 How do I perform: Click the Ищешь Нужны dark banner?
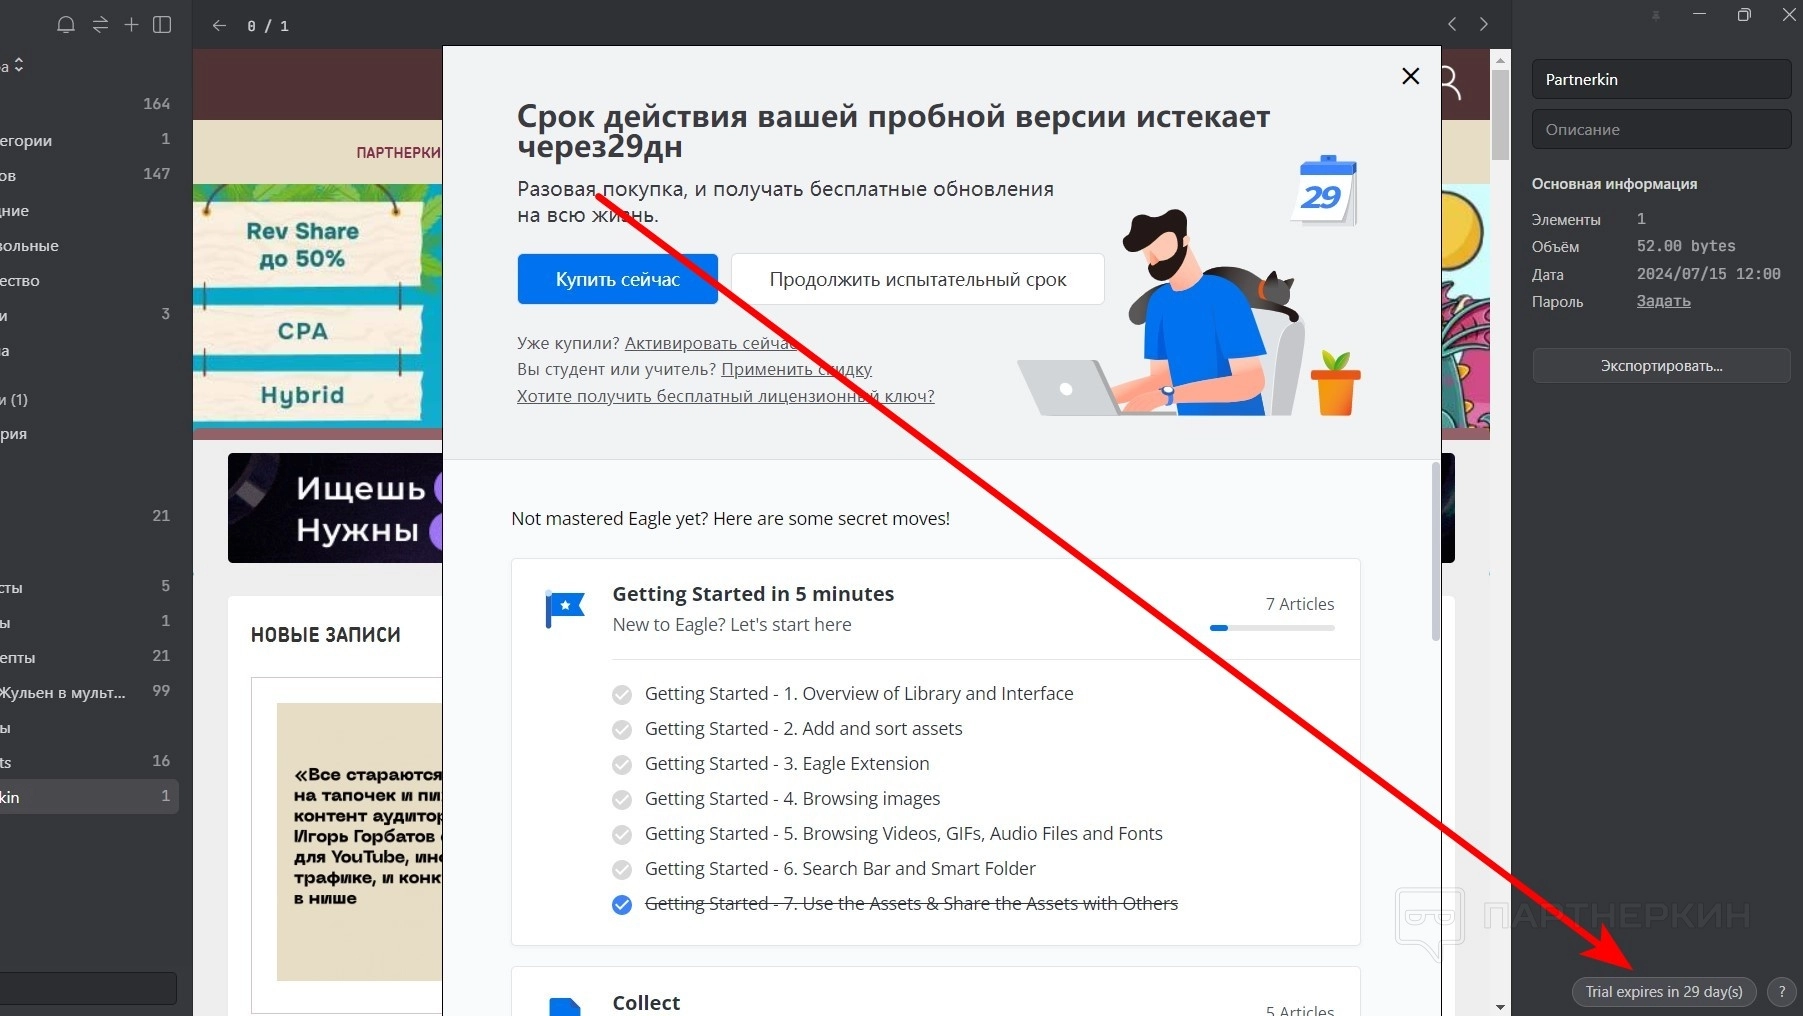pos(336,508)
